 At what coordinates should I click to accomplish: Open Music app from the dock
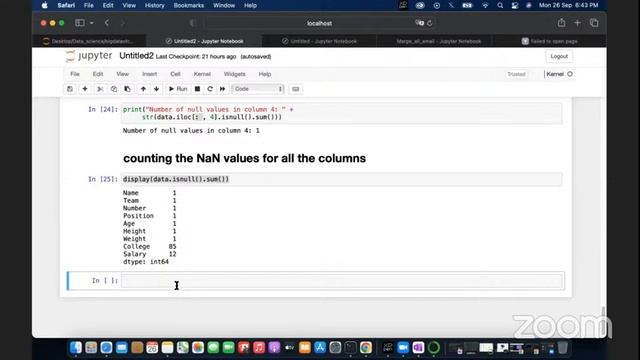pyautogui.click(x=259, y=347)
